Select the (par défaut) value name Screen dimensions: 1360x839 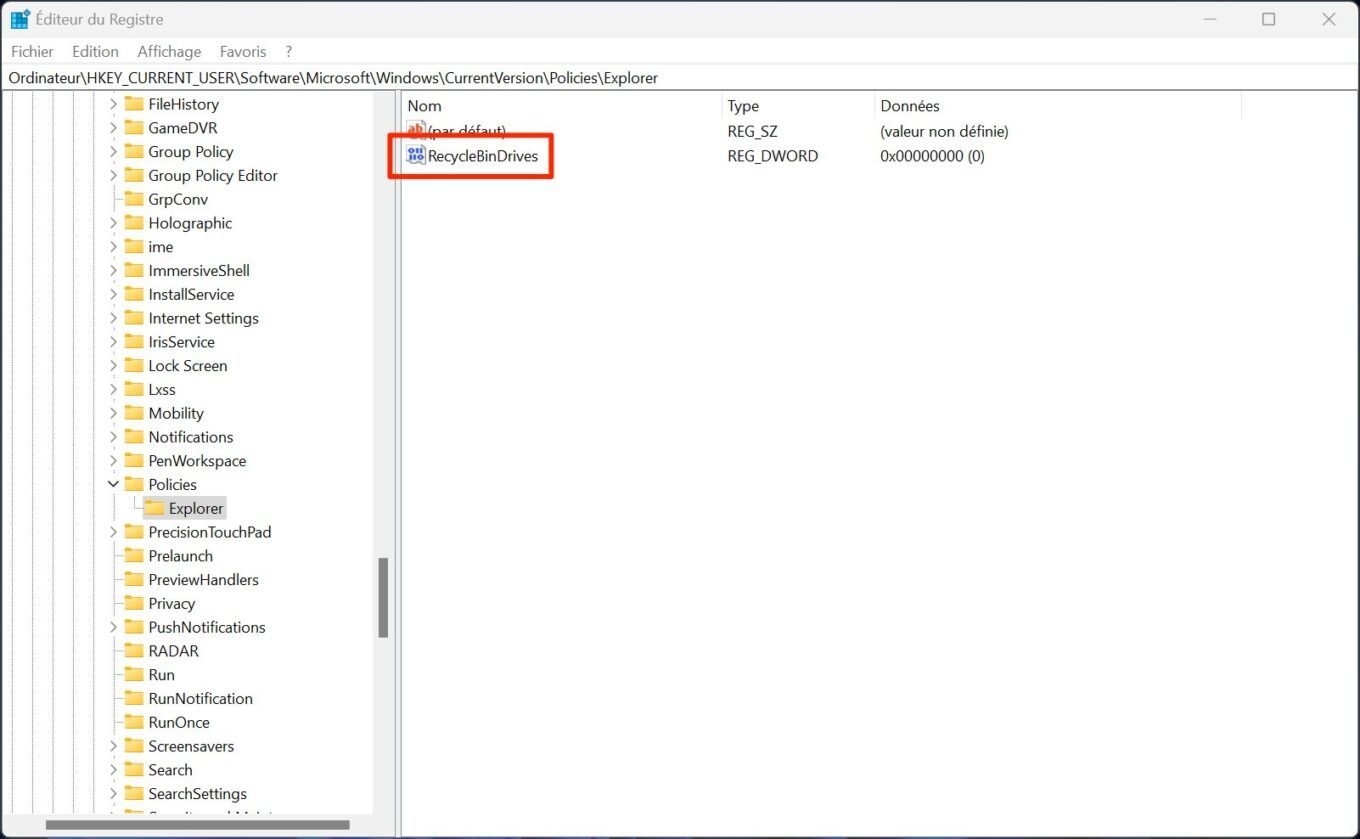click(467, 131)
